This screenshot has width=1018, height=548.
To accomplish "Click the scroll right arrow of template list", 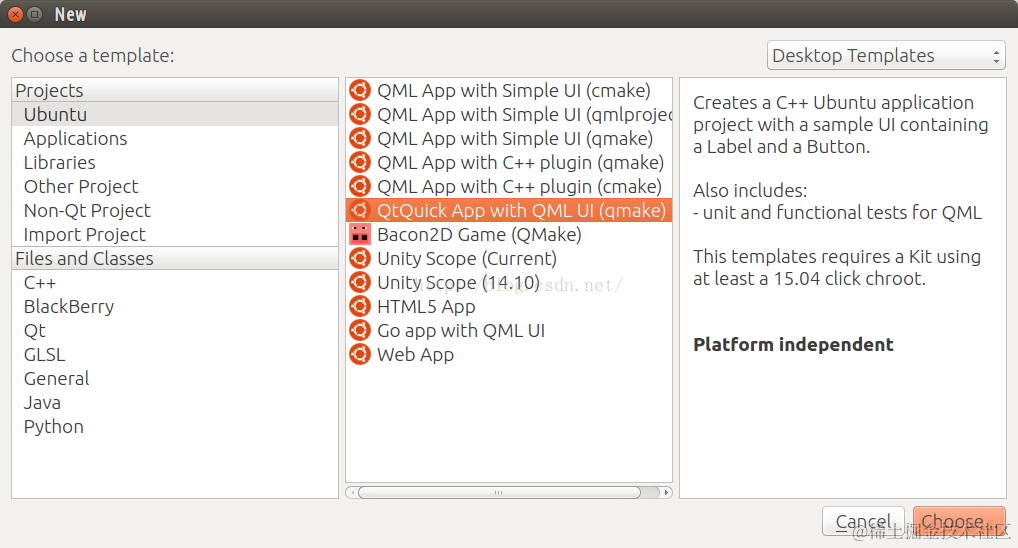I will [x=666, y=492].
